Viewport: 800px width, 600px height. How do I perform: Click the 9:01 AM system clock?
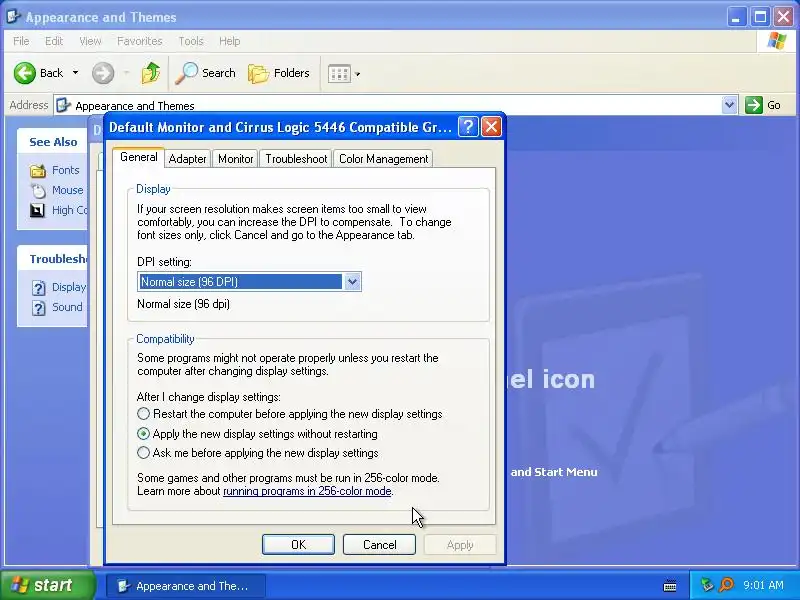click(x=763, y=585)
